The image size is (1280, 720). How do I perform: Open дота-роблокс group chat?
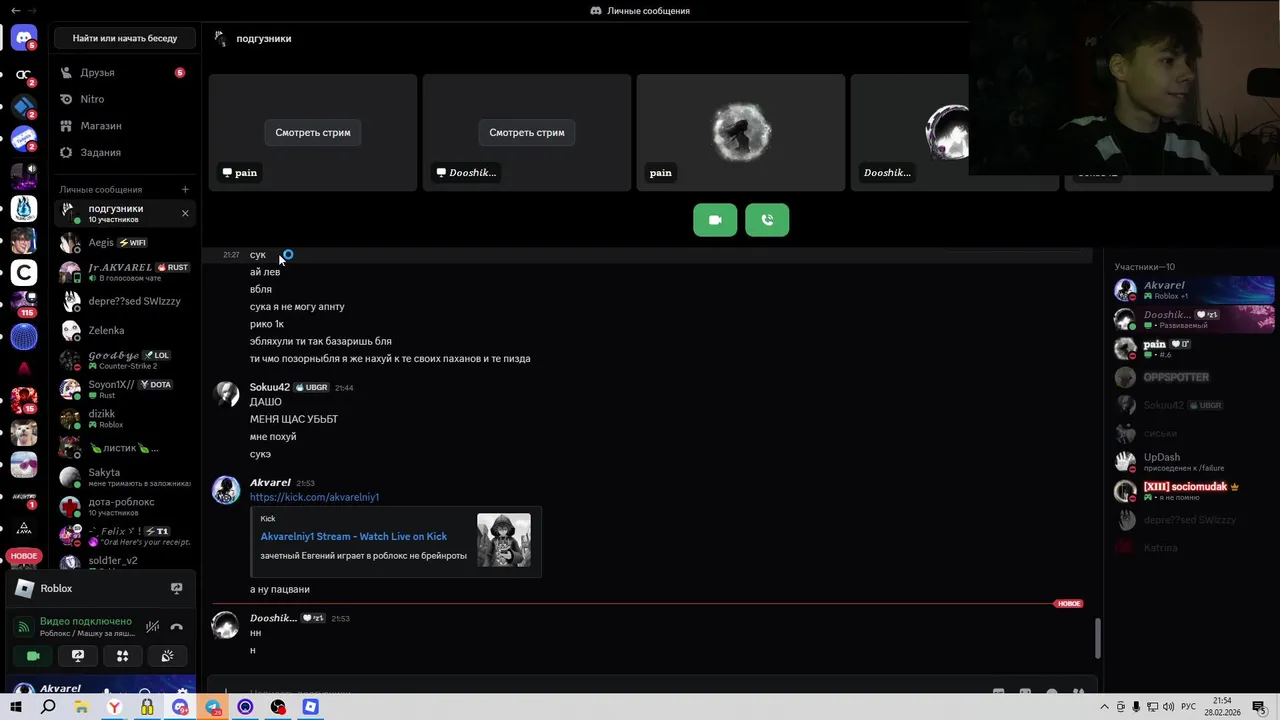124,506
